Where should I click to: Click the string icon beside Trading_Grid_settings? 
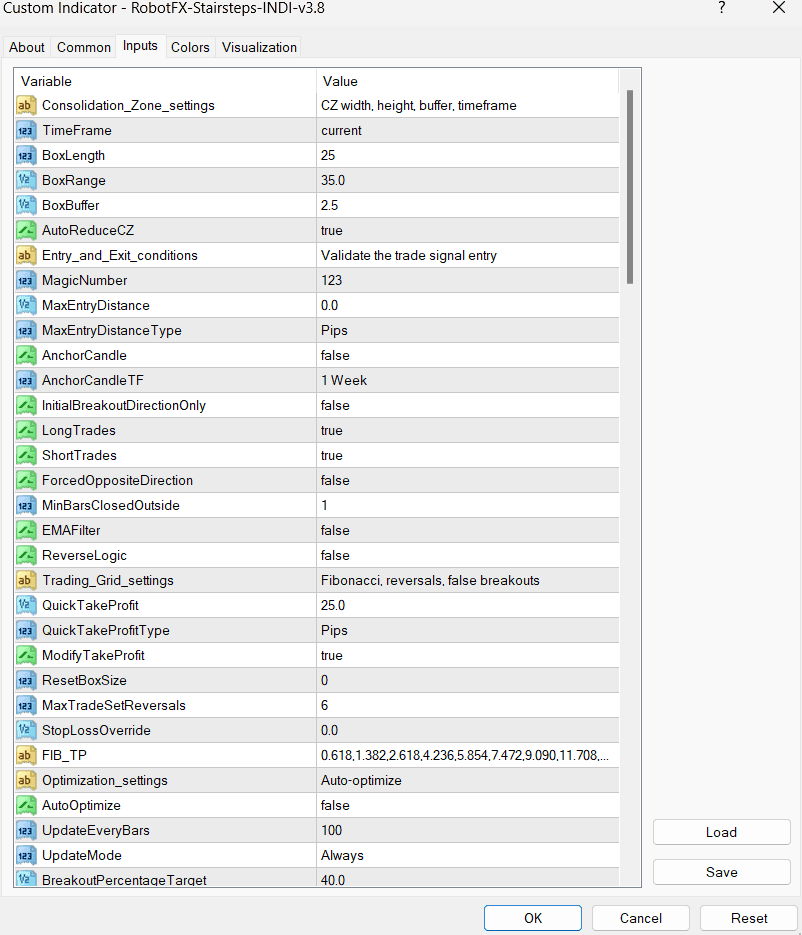point(26,581)
